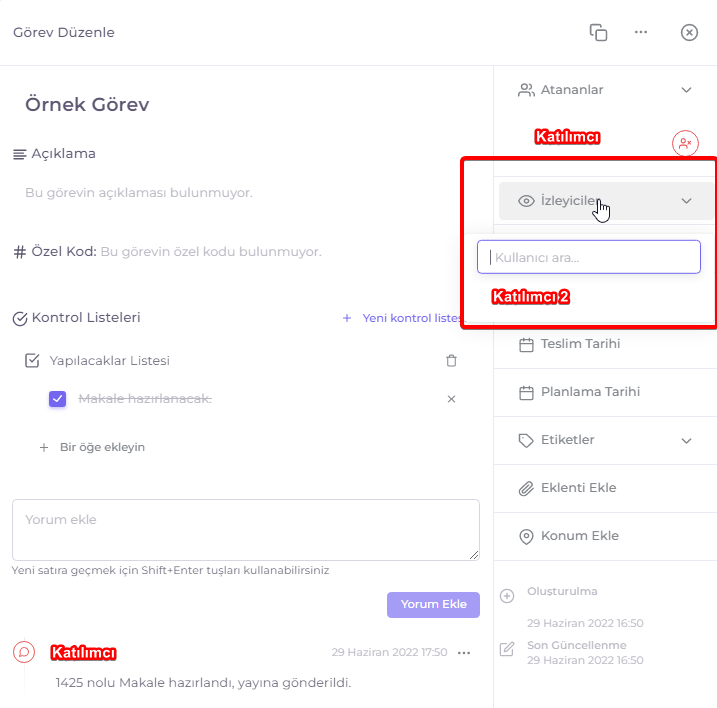Remove assigned Katılımcı with the red user icon

pyautogui.click(x=685, y=144)
